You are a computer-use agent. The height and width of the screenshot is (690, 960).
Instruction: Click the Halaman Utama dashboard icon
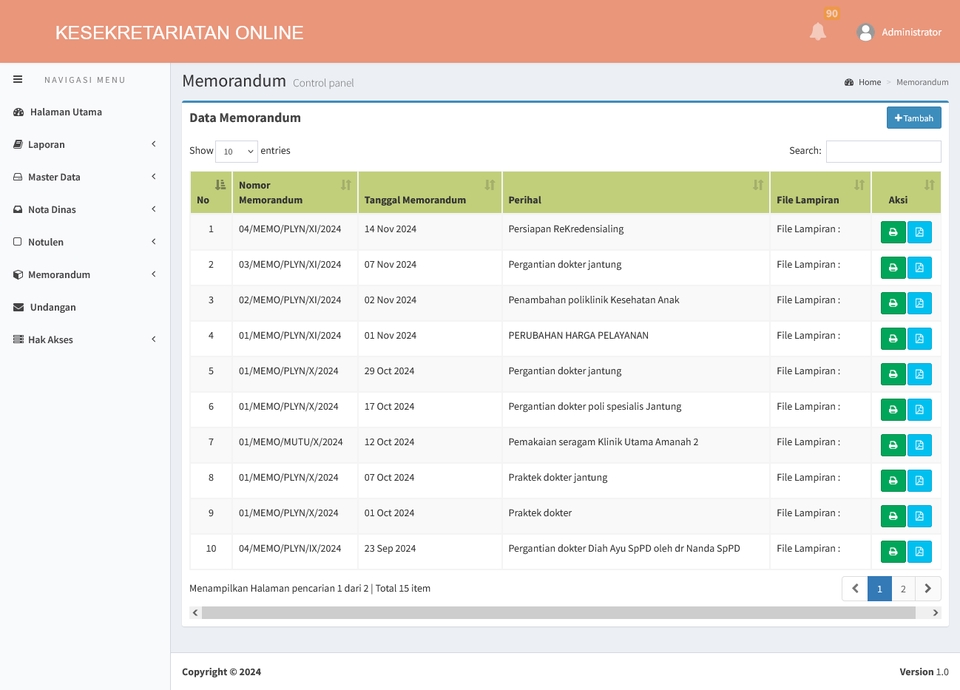tap(18, 112)
